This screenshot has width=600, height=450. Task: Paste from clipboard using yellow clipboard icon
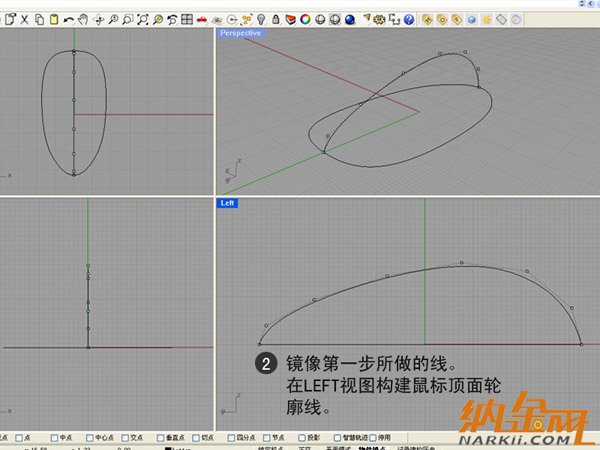click(x=54, y=19)
